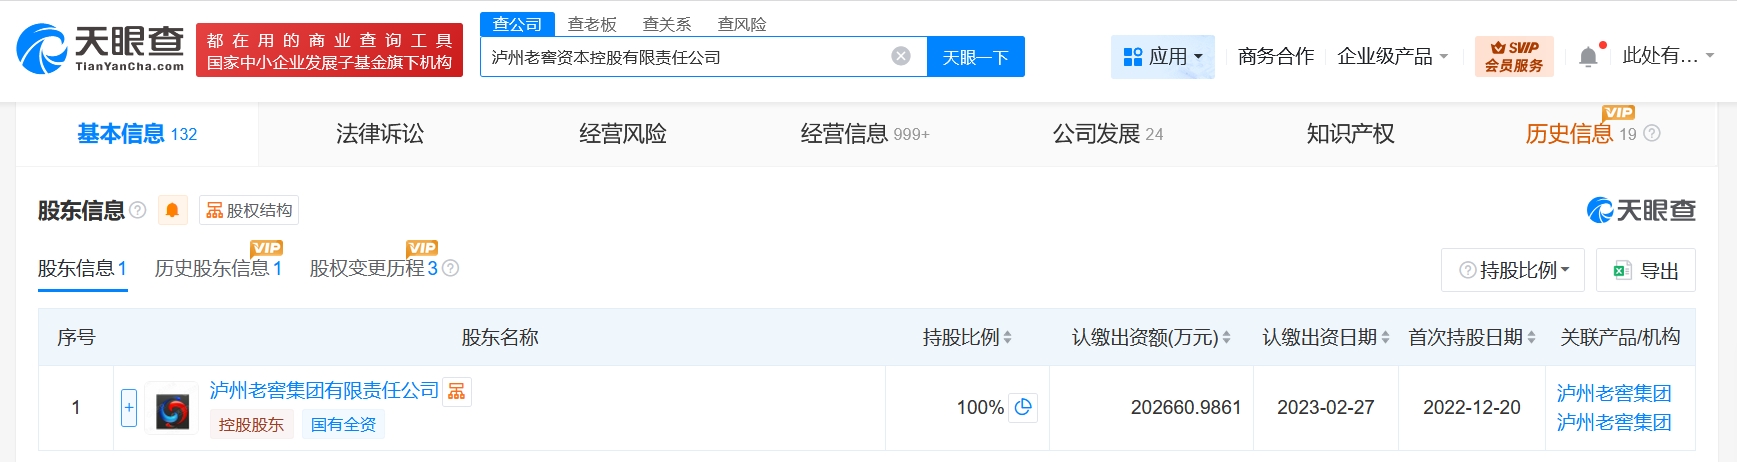The image size is (1737, 462).
Task: Click the TianYanCha logo in the header
Action: point(100,49)
